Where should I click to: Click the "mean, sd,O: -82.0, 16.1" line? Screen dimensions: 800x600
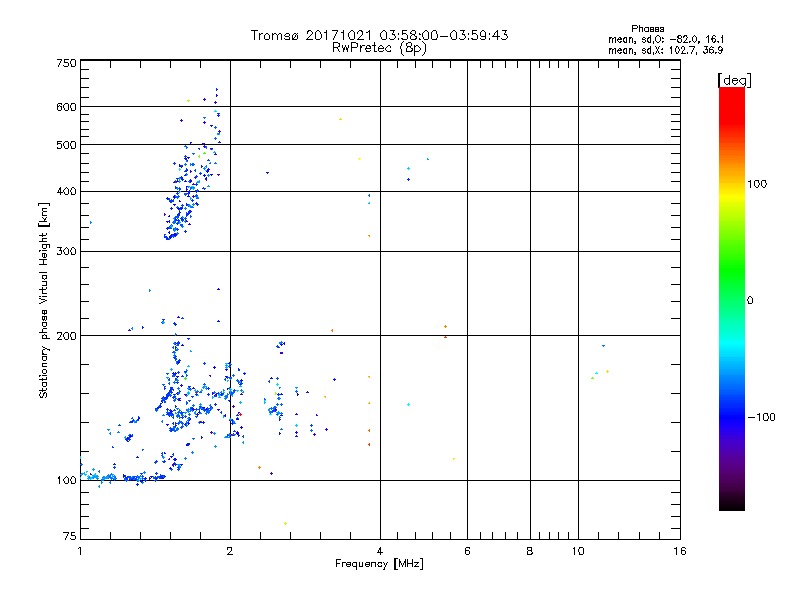(x=666, y=40)
